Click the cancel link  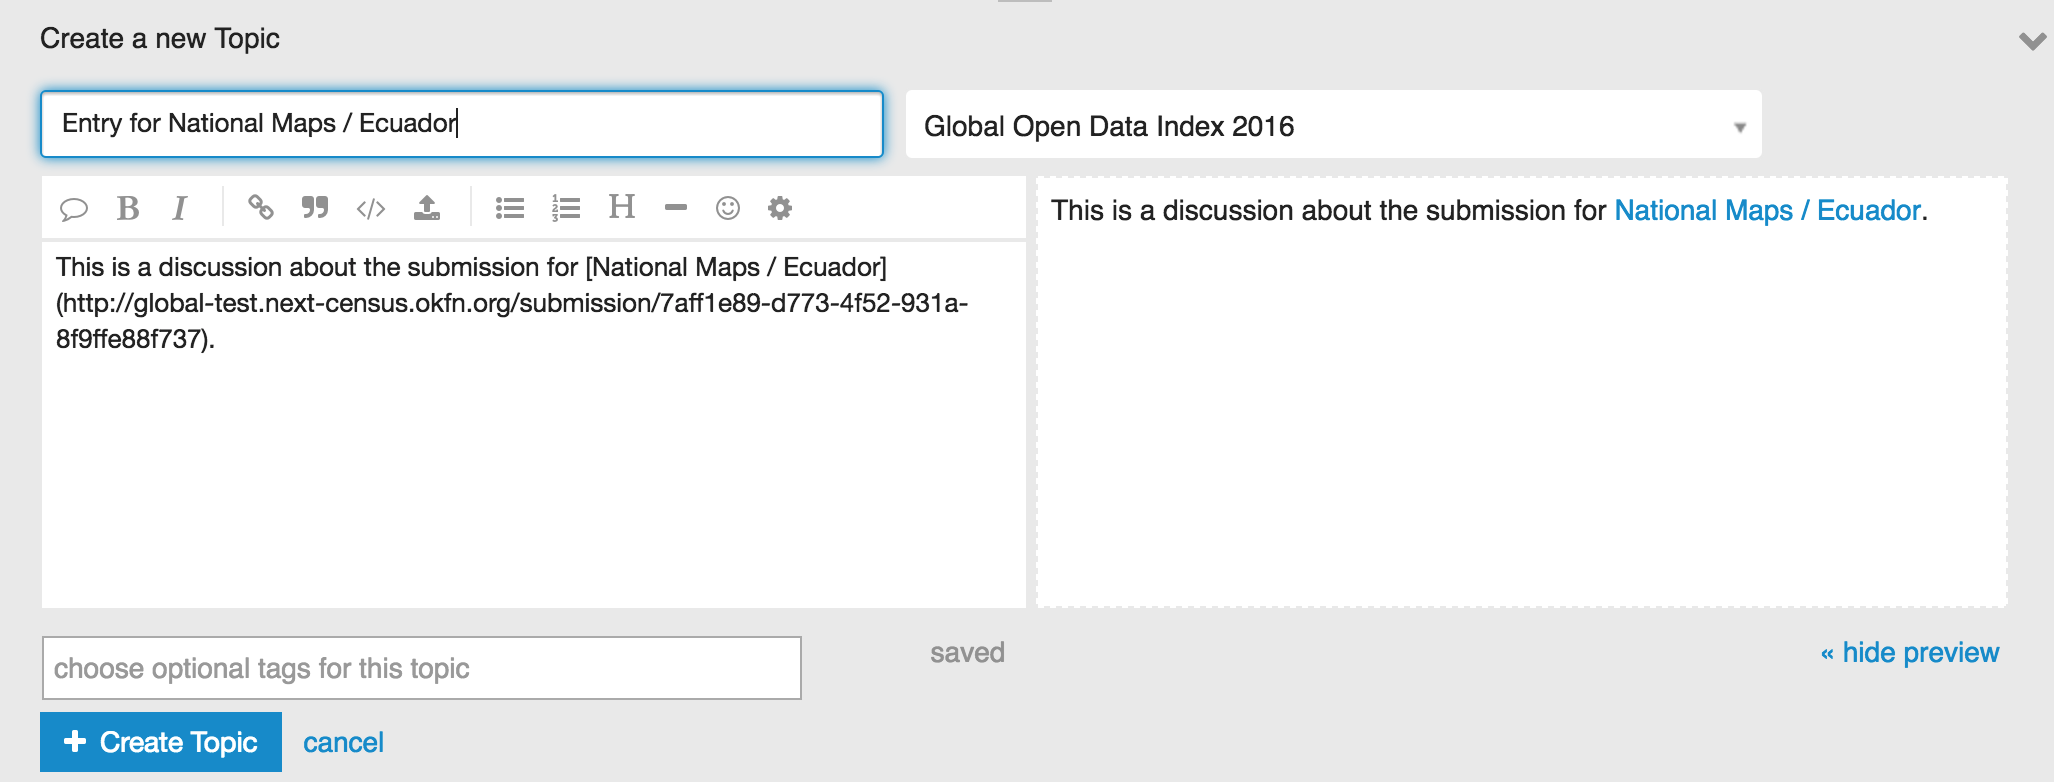[343, 743]
